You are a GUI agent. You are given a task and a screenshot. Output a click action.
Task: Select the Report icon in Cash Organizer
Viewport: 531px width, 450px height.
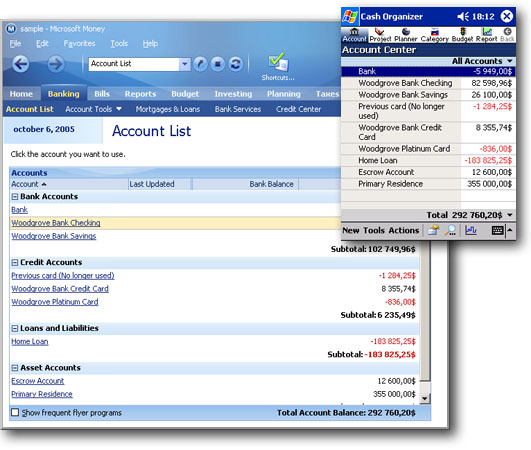coord(487,35)
